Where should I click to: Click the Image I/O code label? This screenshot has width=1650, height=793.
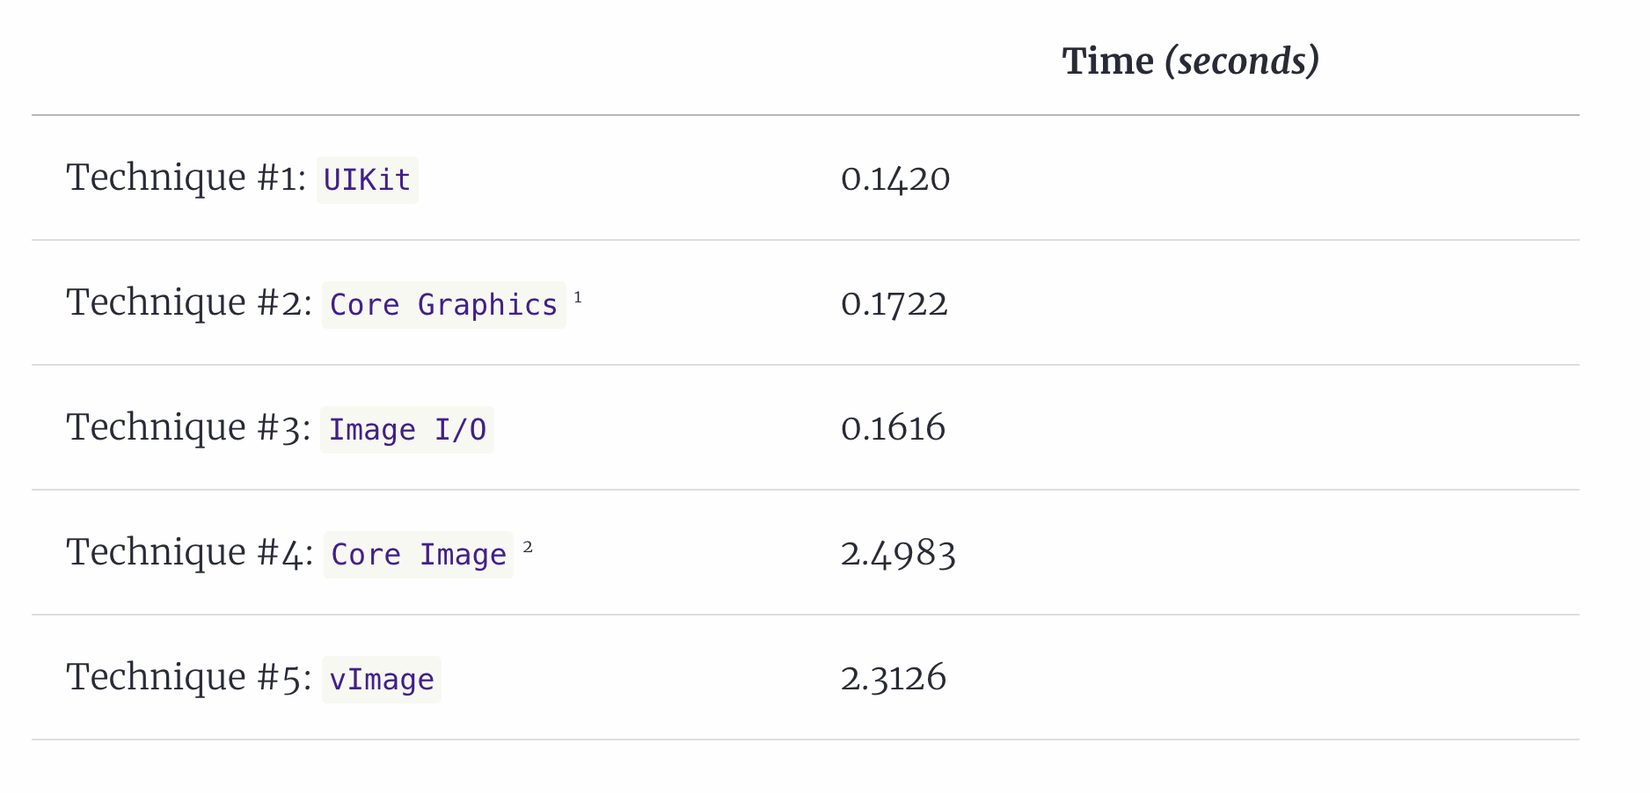point(407,430)
